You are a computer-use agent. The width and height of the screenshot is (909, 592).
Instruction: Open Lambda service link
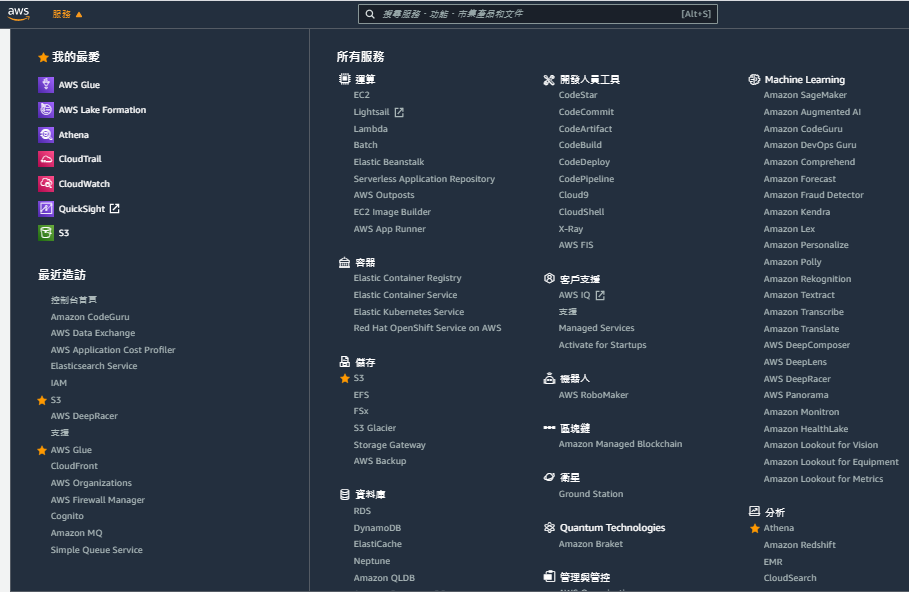click(x=370, y=129)
